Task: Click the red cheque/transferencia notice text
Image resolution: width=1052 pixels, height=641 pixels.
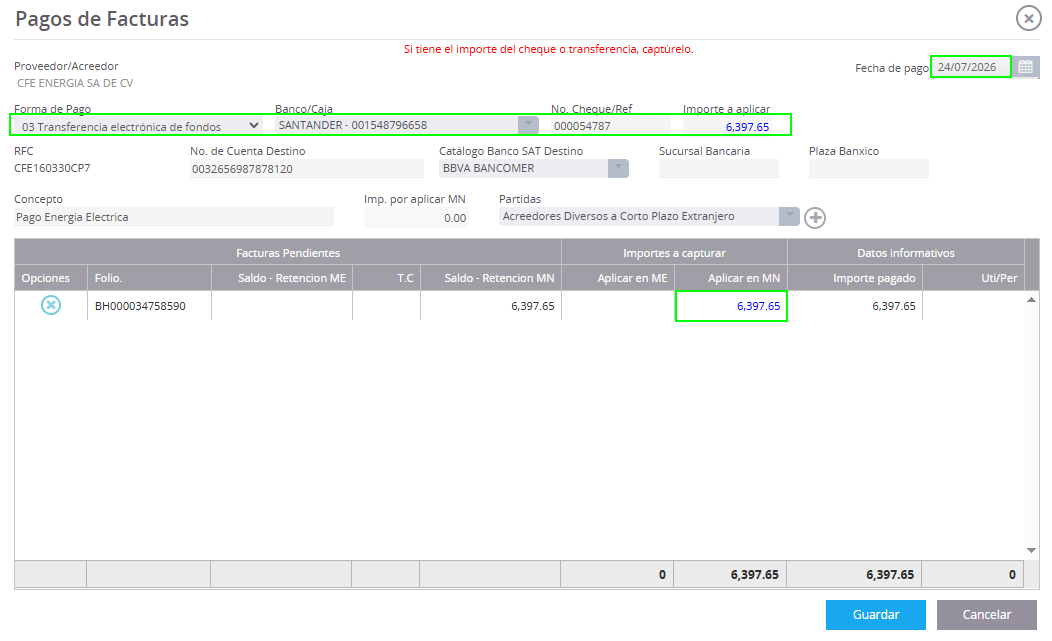Action: click(x=549, y=49)
